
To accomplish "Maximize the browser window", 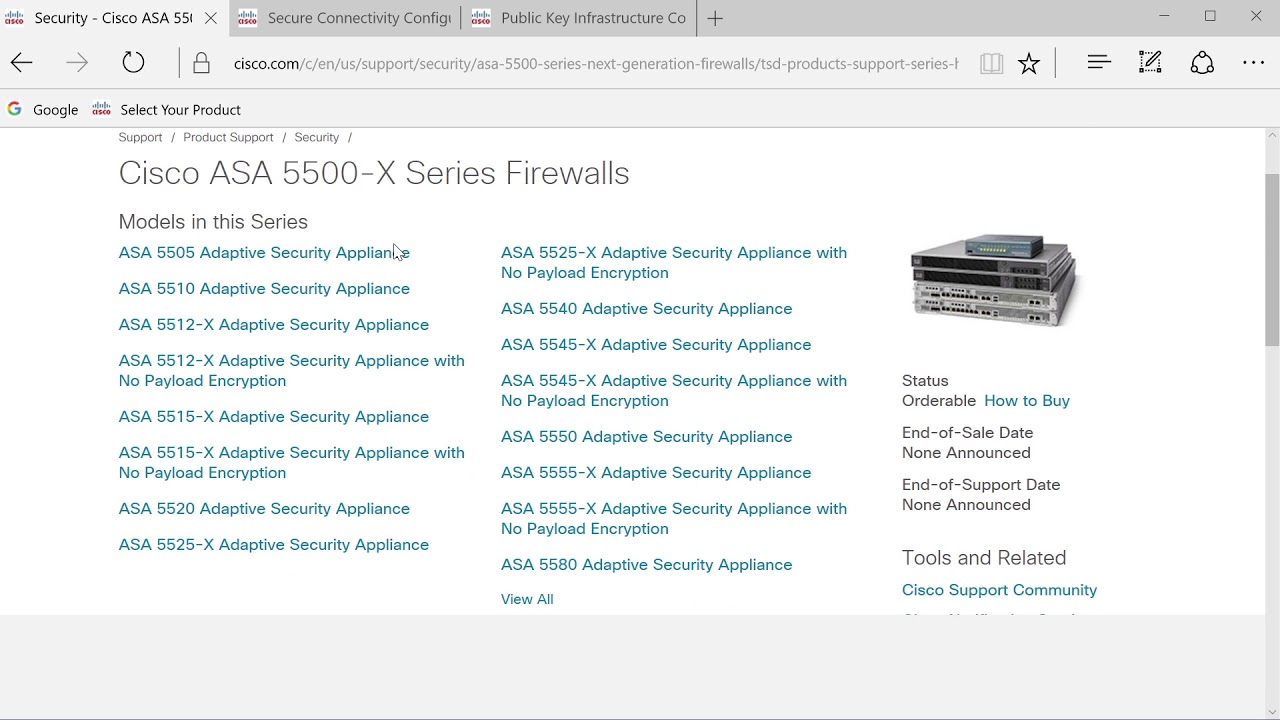I will [1210, 16].
